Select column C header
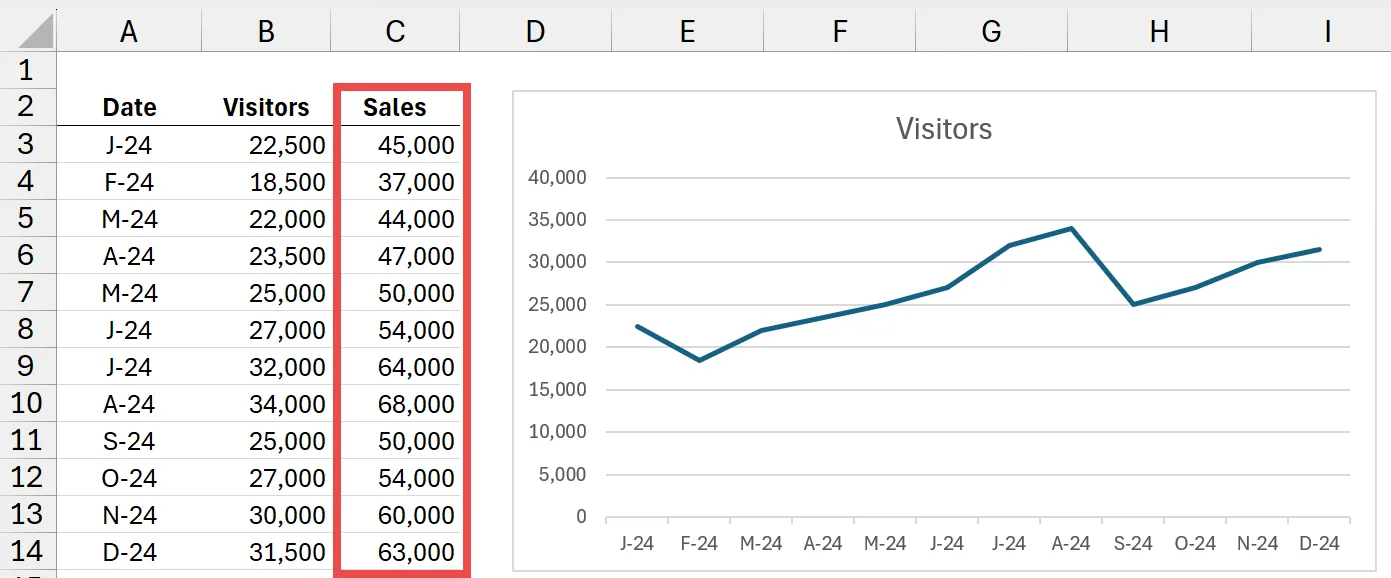This screenshot has width=1391, height=578. 395,31
